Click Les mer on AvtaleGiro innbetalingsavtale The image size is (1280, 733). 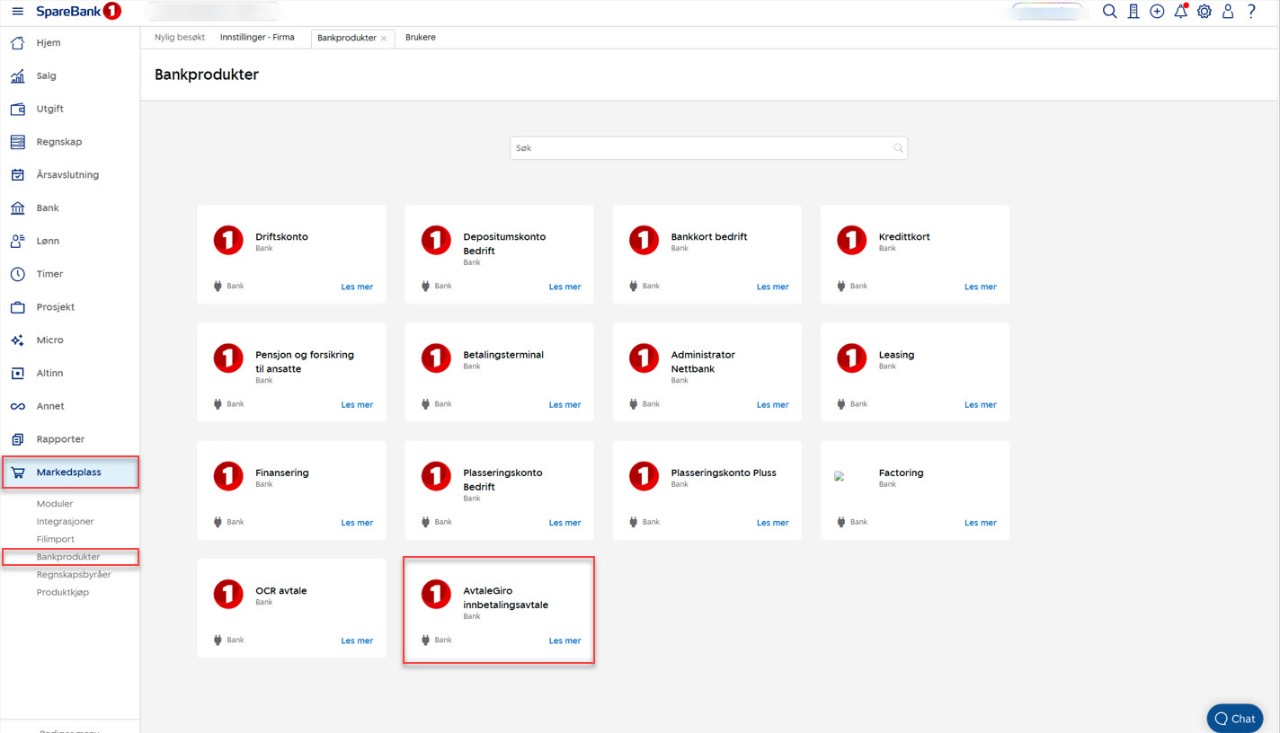565,641
